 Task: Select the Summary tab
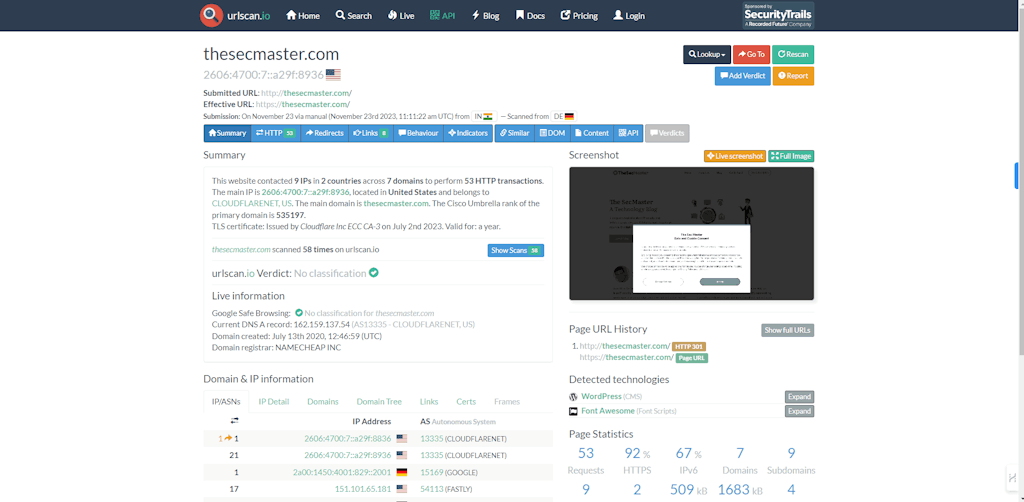[227, 133]
